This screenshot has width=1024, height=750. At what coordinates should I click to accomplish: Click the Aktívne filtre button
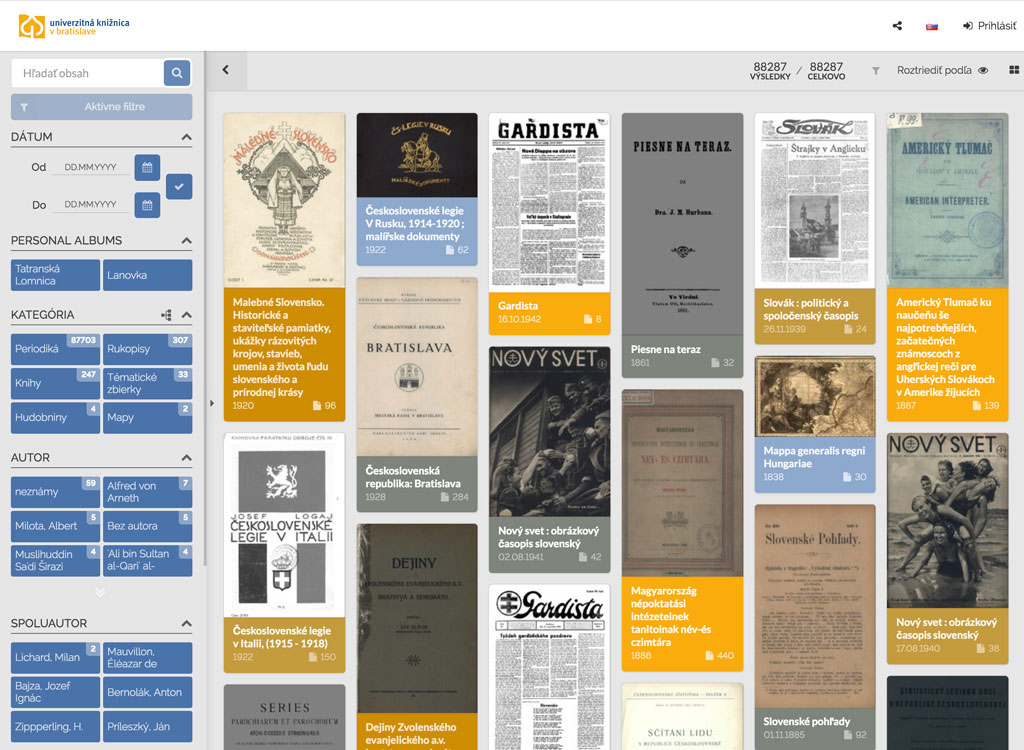tap(101, 106)
